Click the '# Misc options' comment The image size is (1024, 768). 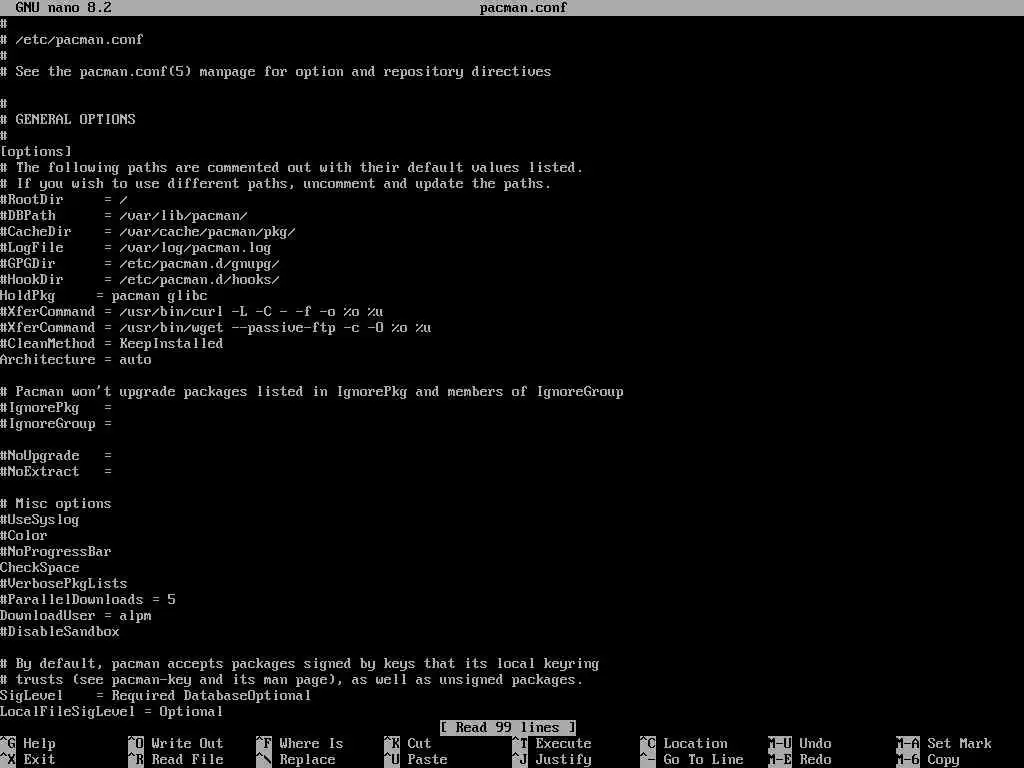tap(56, 504)
